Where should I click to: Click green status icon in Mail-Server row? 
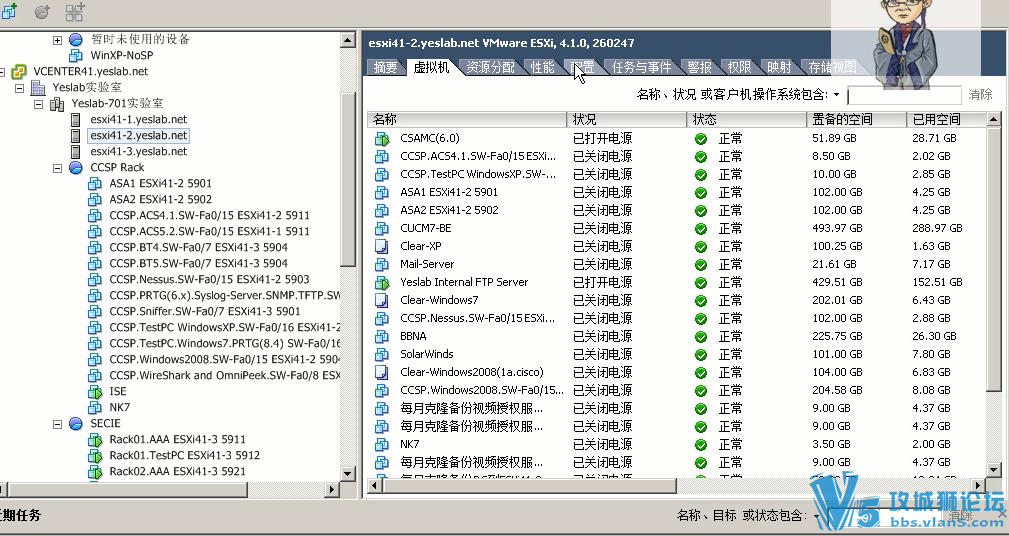coord(701,264)
